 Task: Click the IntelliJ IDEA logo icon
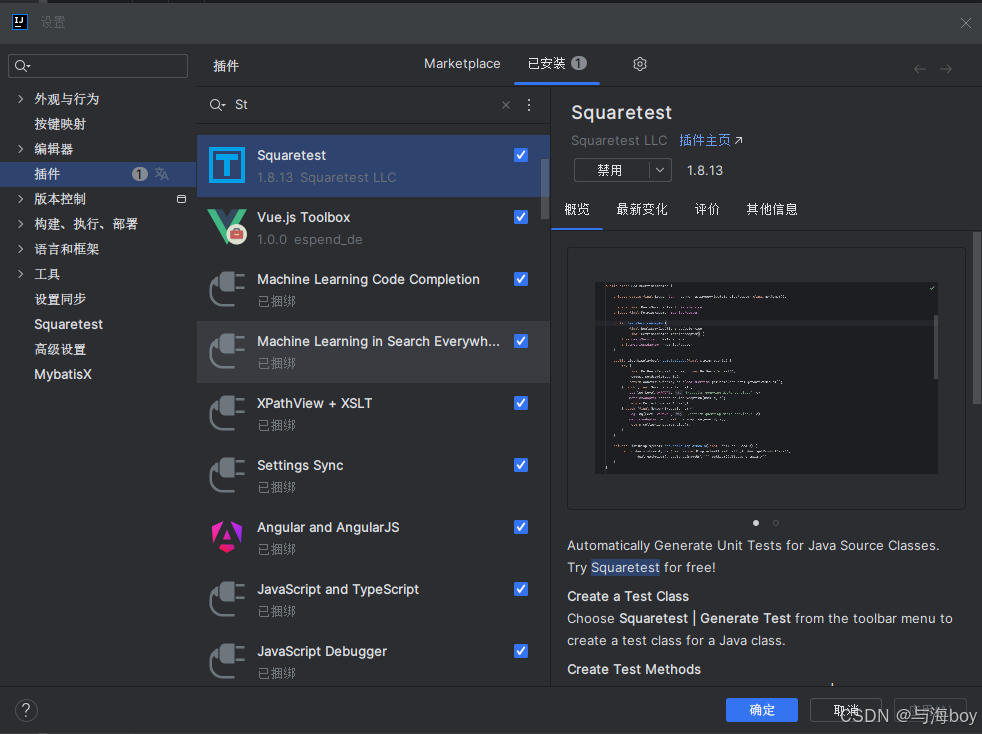coord(19,23)
